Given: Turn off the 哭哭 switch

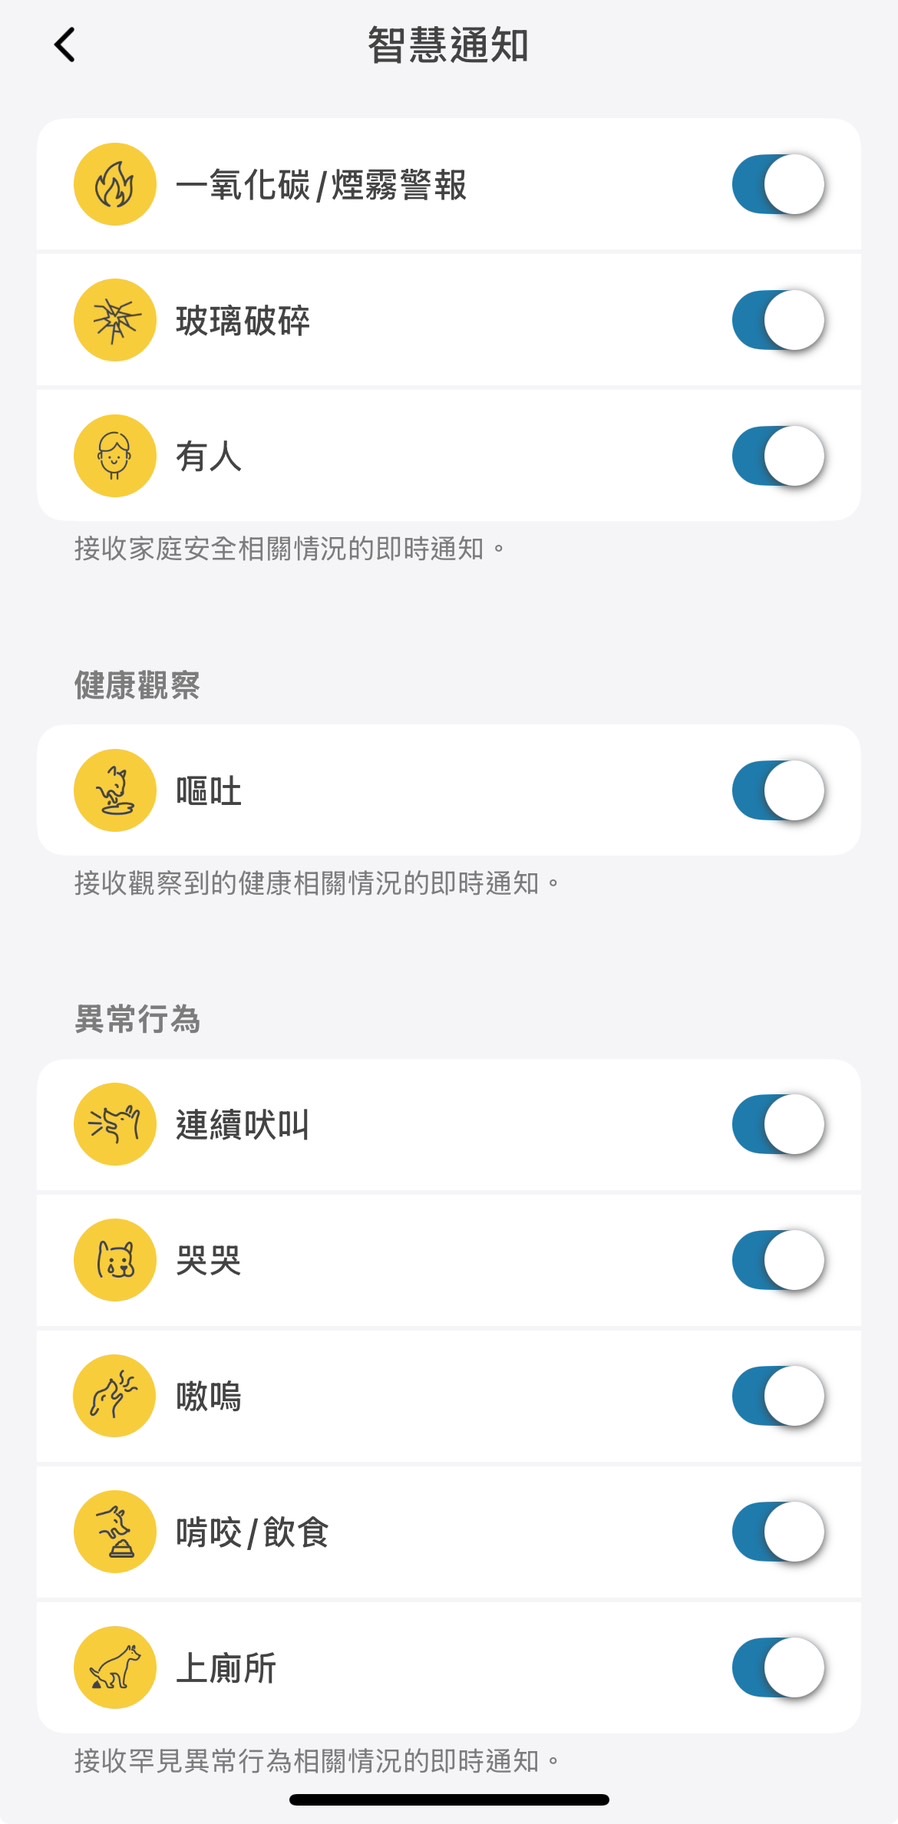Looking at the screenshot, I should pos(778,1260).
